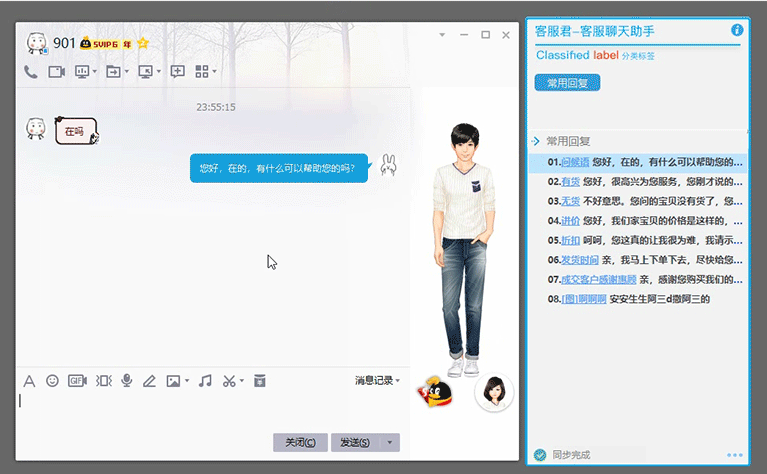Select quick reply 01 问候语
This screenshot has width=767, height=474.
[x=638, y=162]
